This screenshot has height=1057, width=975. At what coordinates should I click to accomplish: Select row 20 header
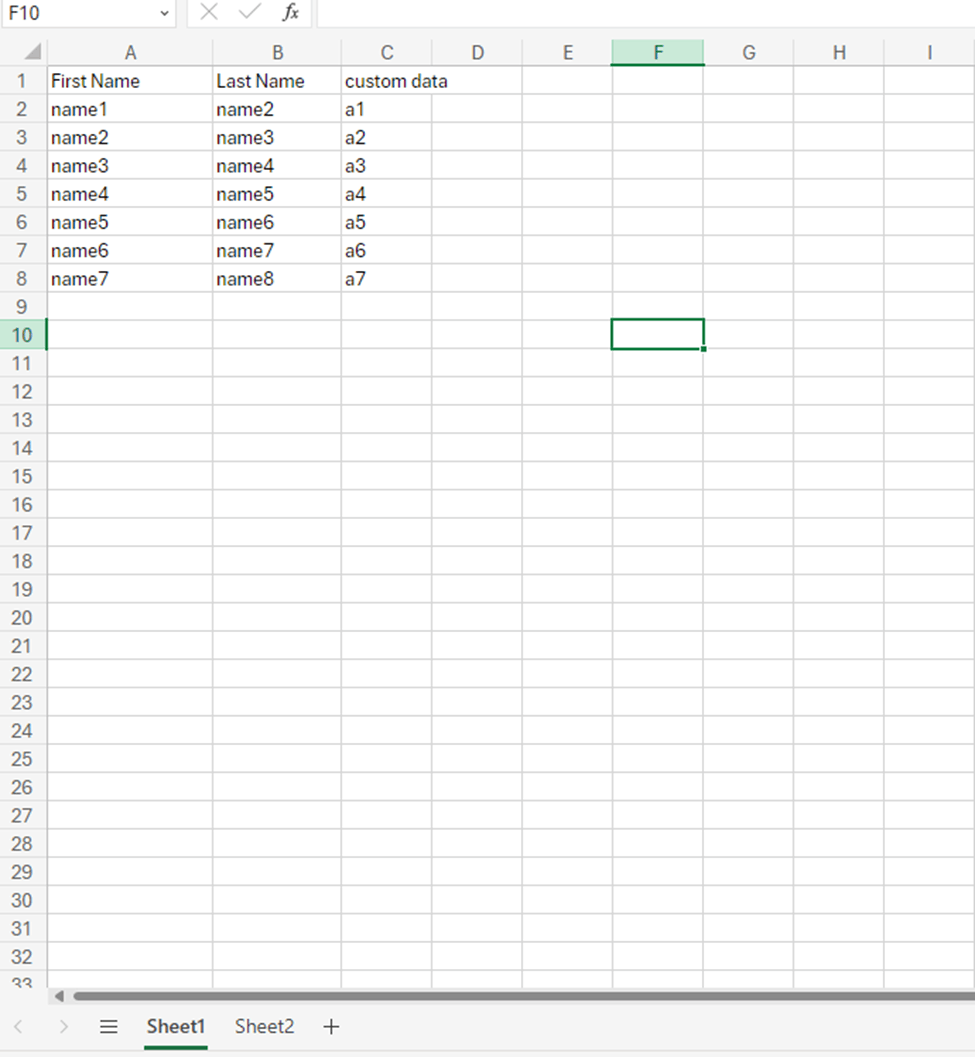pos(23,617)
